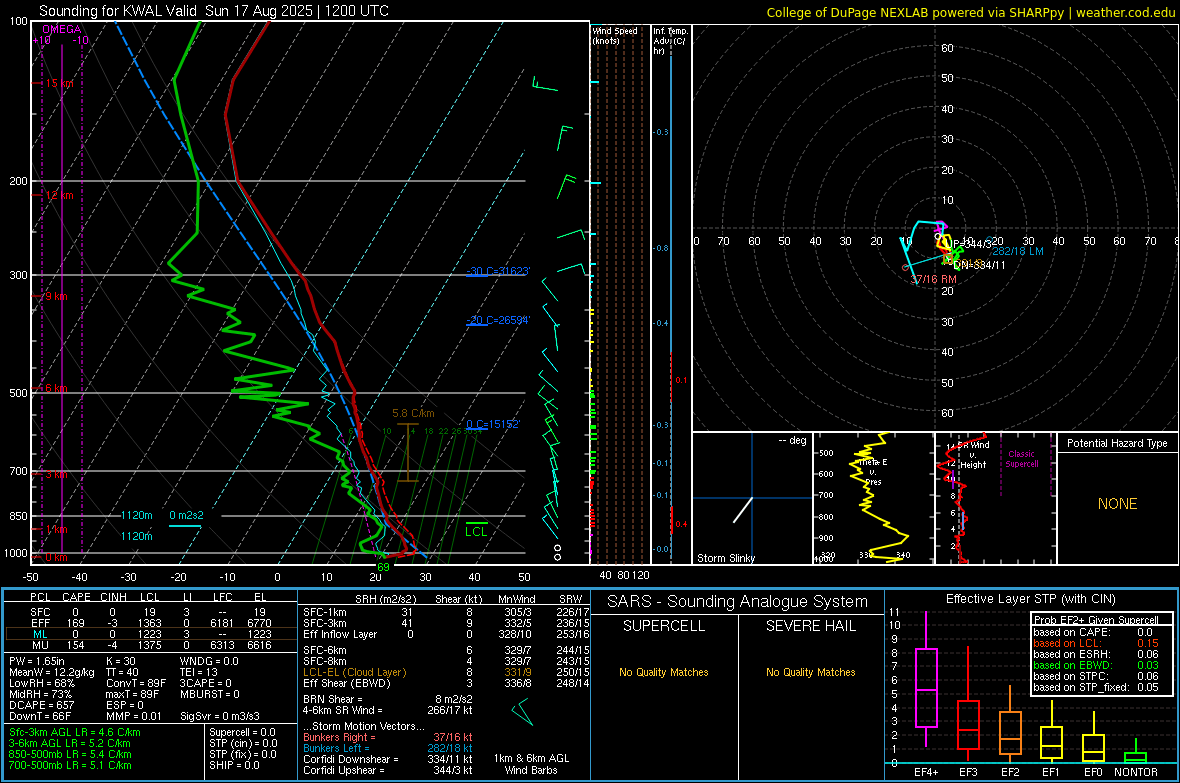Click the magenta 'Classic Supercell' label
1180x783 pixels.
point(1021,459)
